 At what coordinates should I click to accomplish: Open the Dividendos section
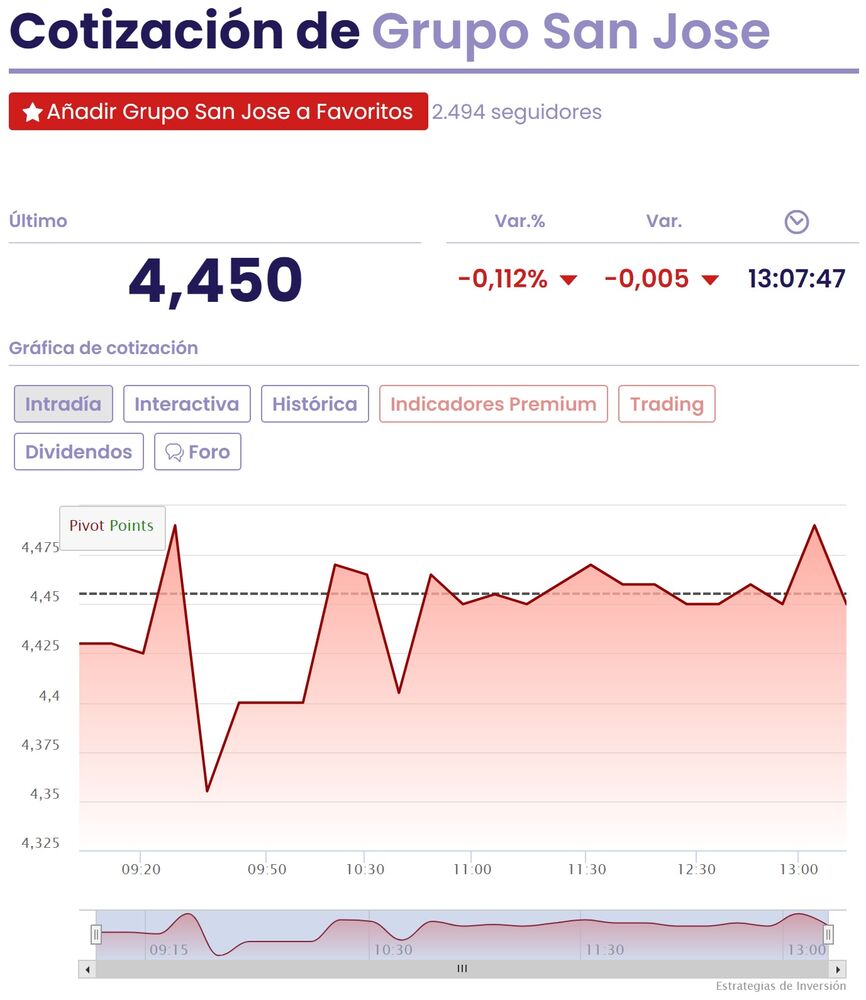(79, 452)
